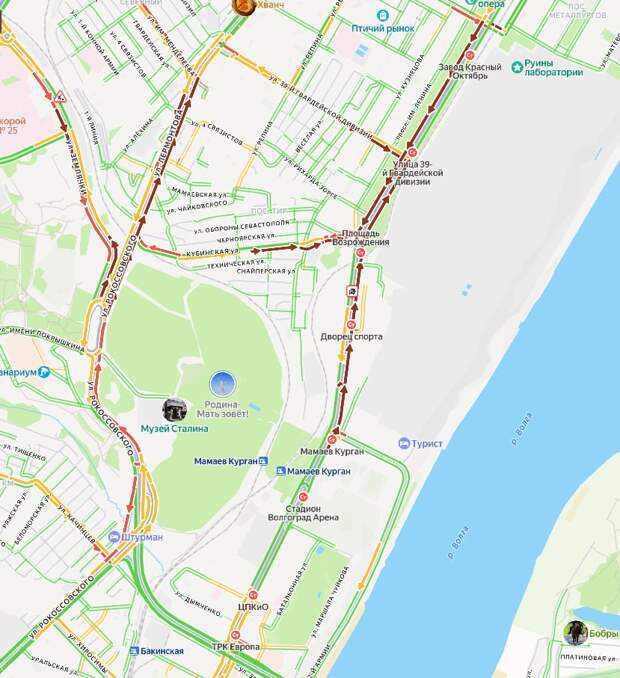The image size is (620, 678).
Task: Click the Родина-Мать зовёт monument icon
Action: [x=223, y=384]
